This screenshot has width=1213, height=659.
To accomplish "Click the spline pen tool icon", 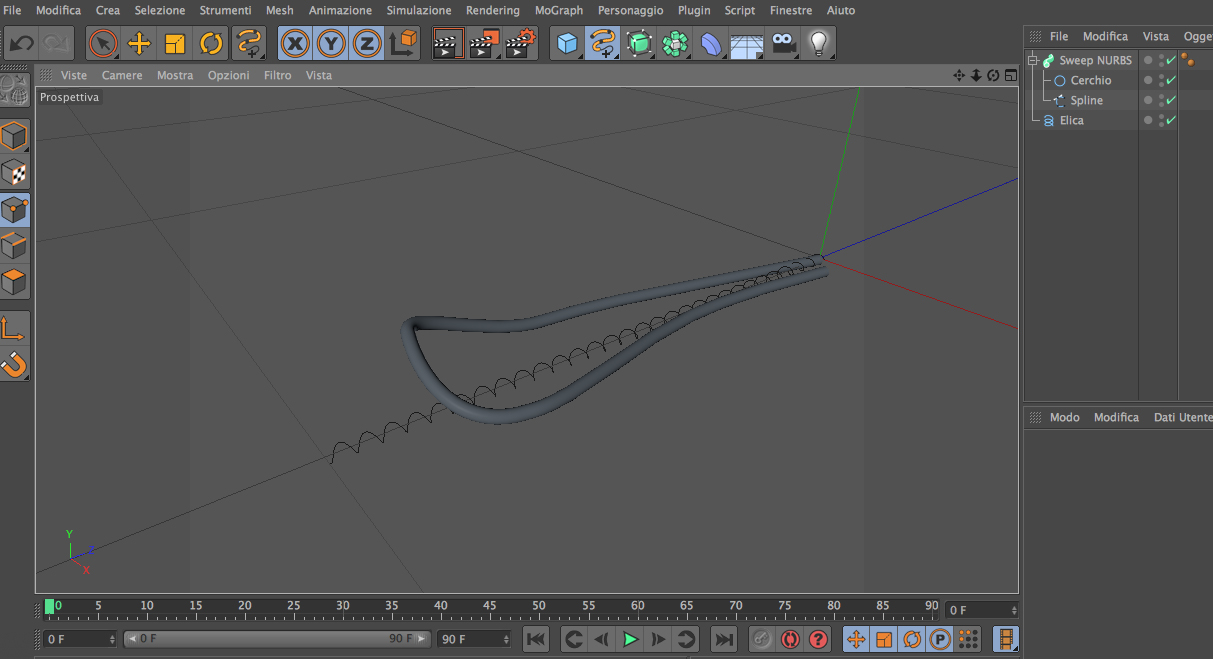I will [603, 43].
